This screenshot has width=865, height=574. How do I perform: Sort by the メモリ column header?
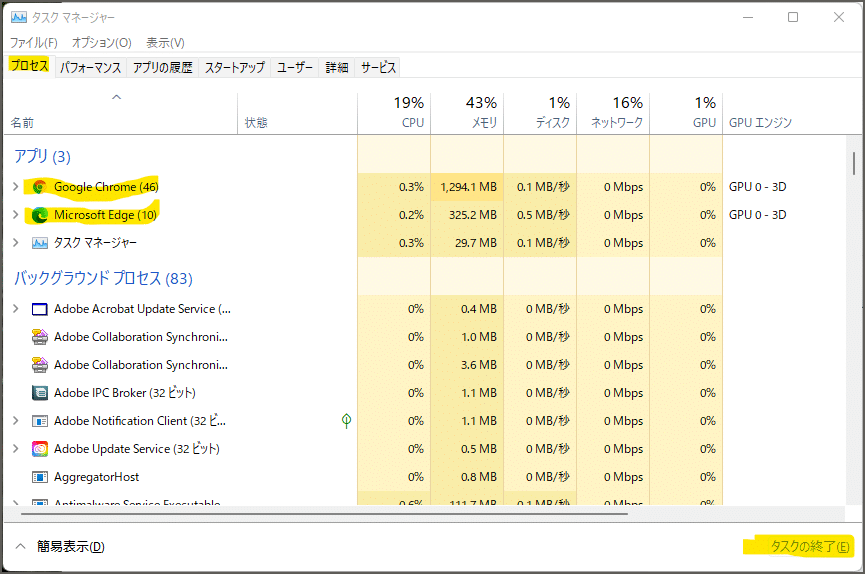tap(467, 114)
